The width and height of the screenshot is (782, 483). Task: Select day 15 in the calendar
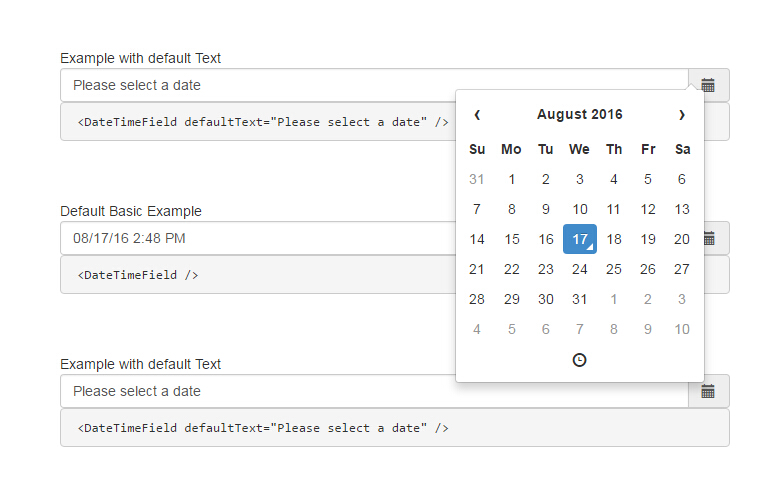pyautogui.click(x=512, y=240)
